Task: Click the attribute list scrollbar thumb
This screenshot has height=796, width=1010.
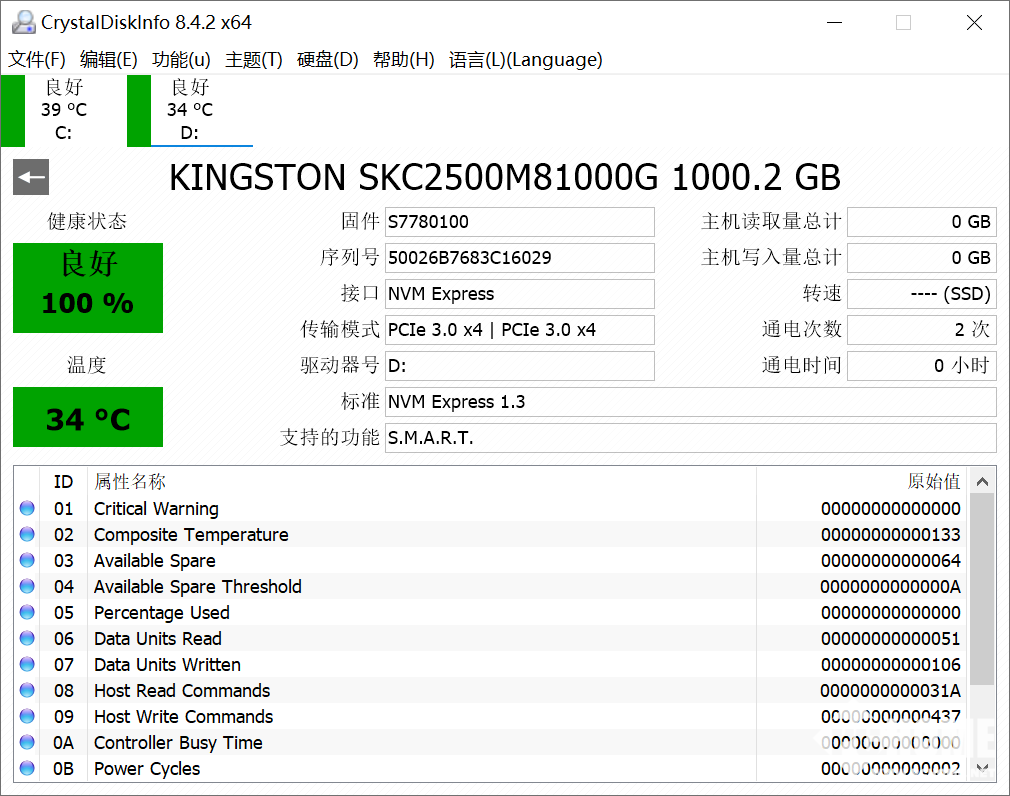Action: pos(982,589)
